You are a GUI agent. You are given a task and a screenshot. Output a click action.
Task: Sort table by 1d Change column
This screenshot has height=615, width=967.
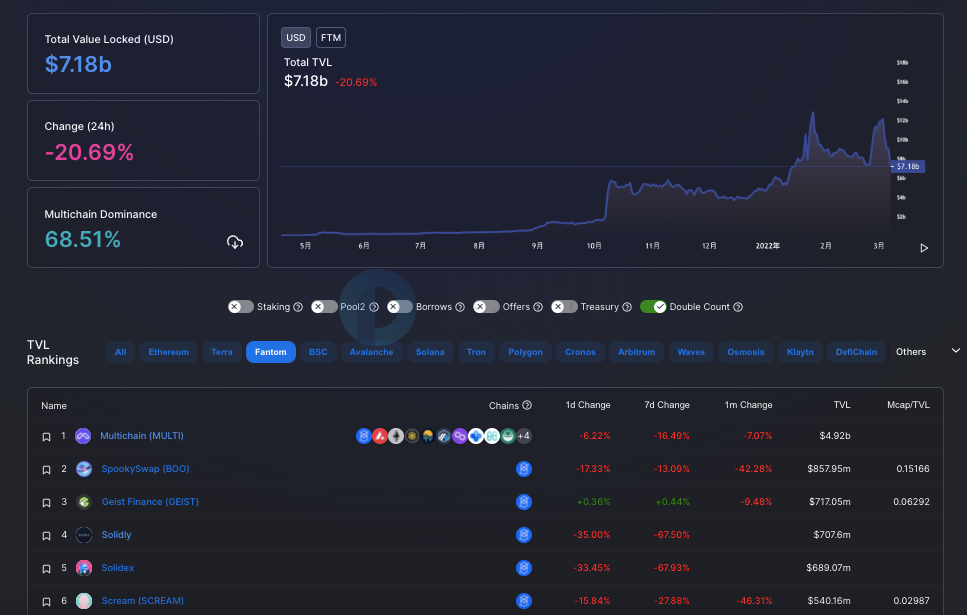588,405
